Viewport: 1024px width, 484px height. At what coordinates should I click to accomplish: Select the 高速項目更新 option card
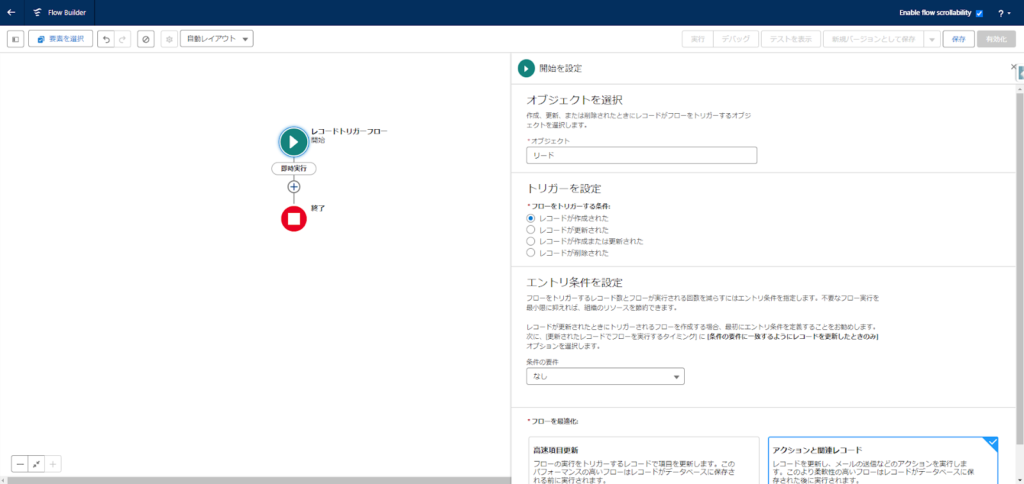pyautogui.click(x=643, y=462)
